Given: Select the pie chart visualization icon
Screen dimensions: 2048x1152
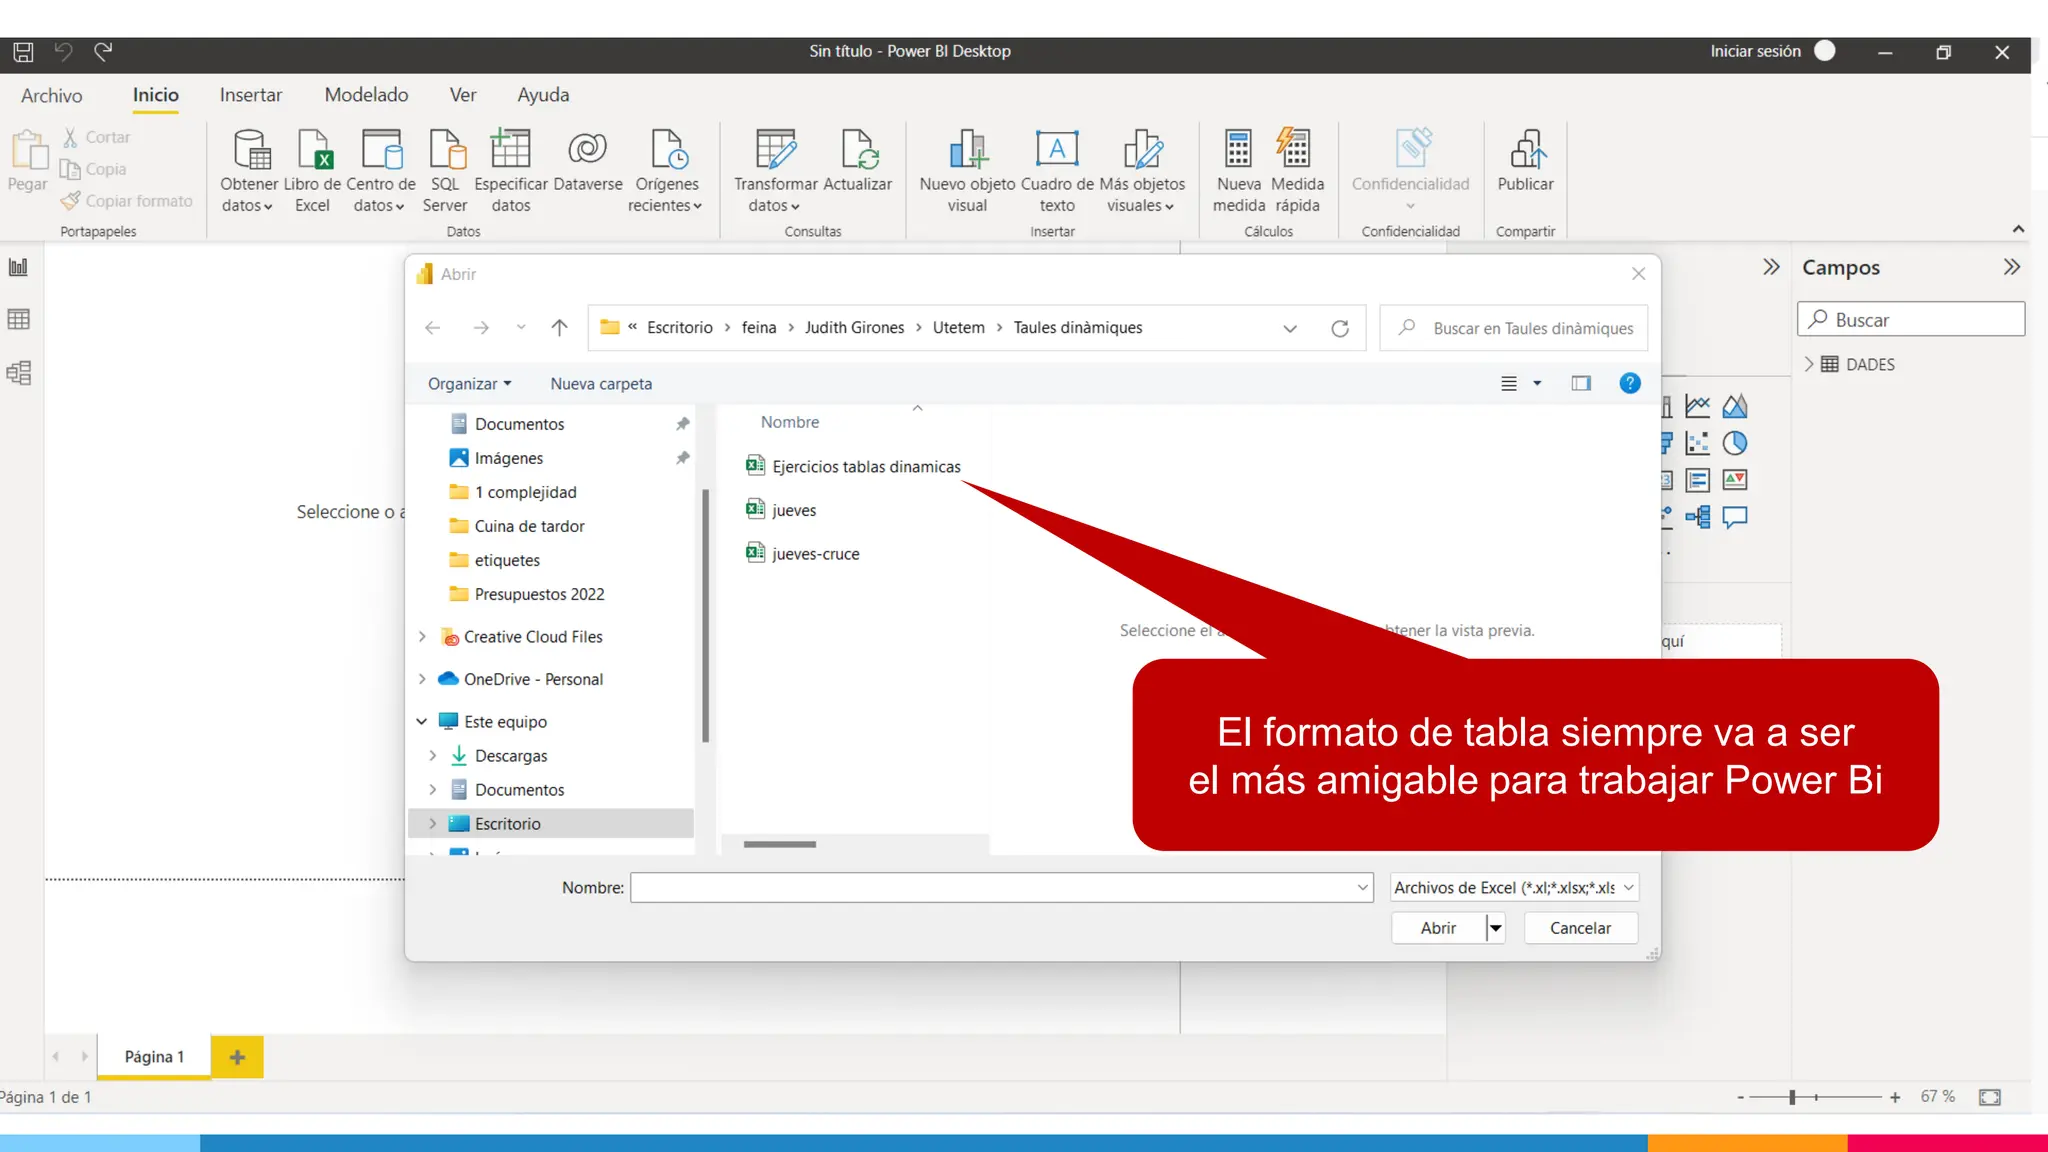Looking at the screenshot, I should 1735,443.
